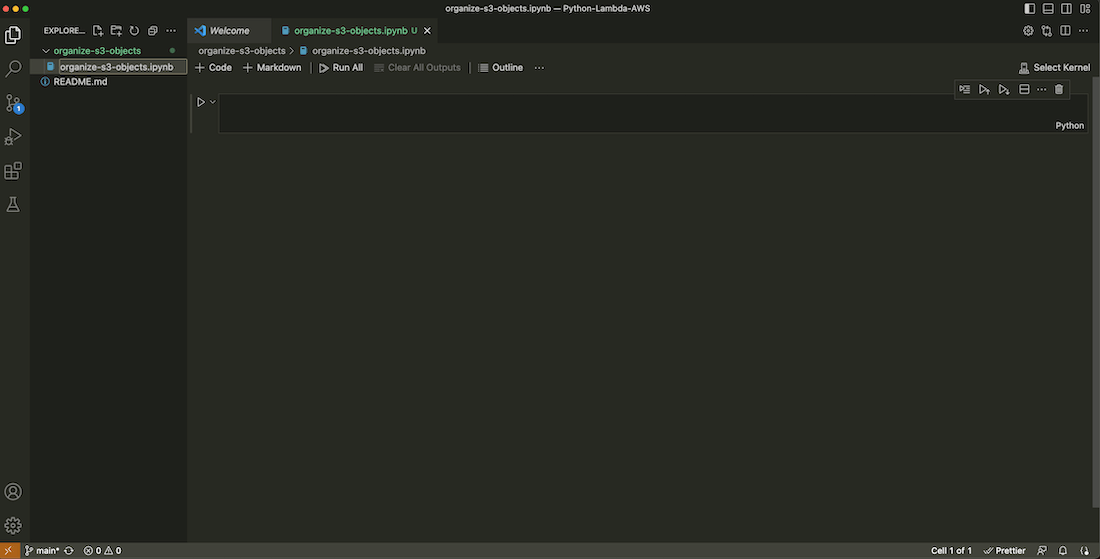Open Run and Debug view

[13, 137]
